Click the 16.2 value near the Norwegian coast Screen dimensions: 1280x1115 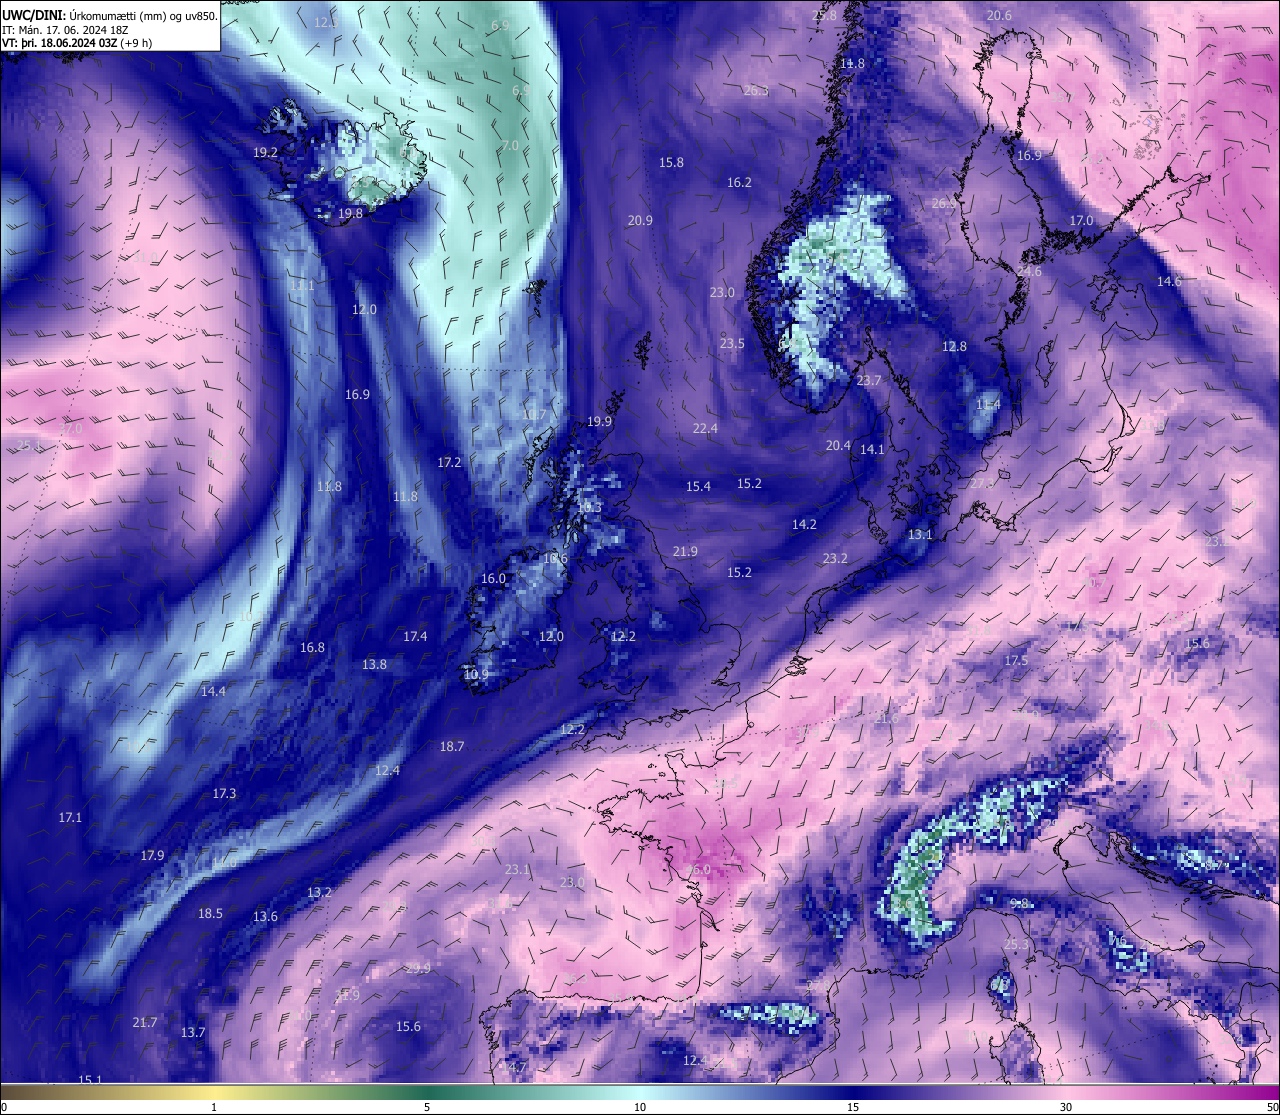point(739,182)
